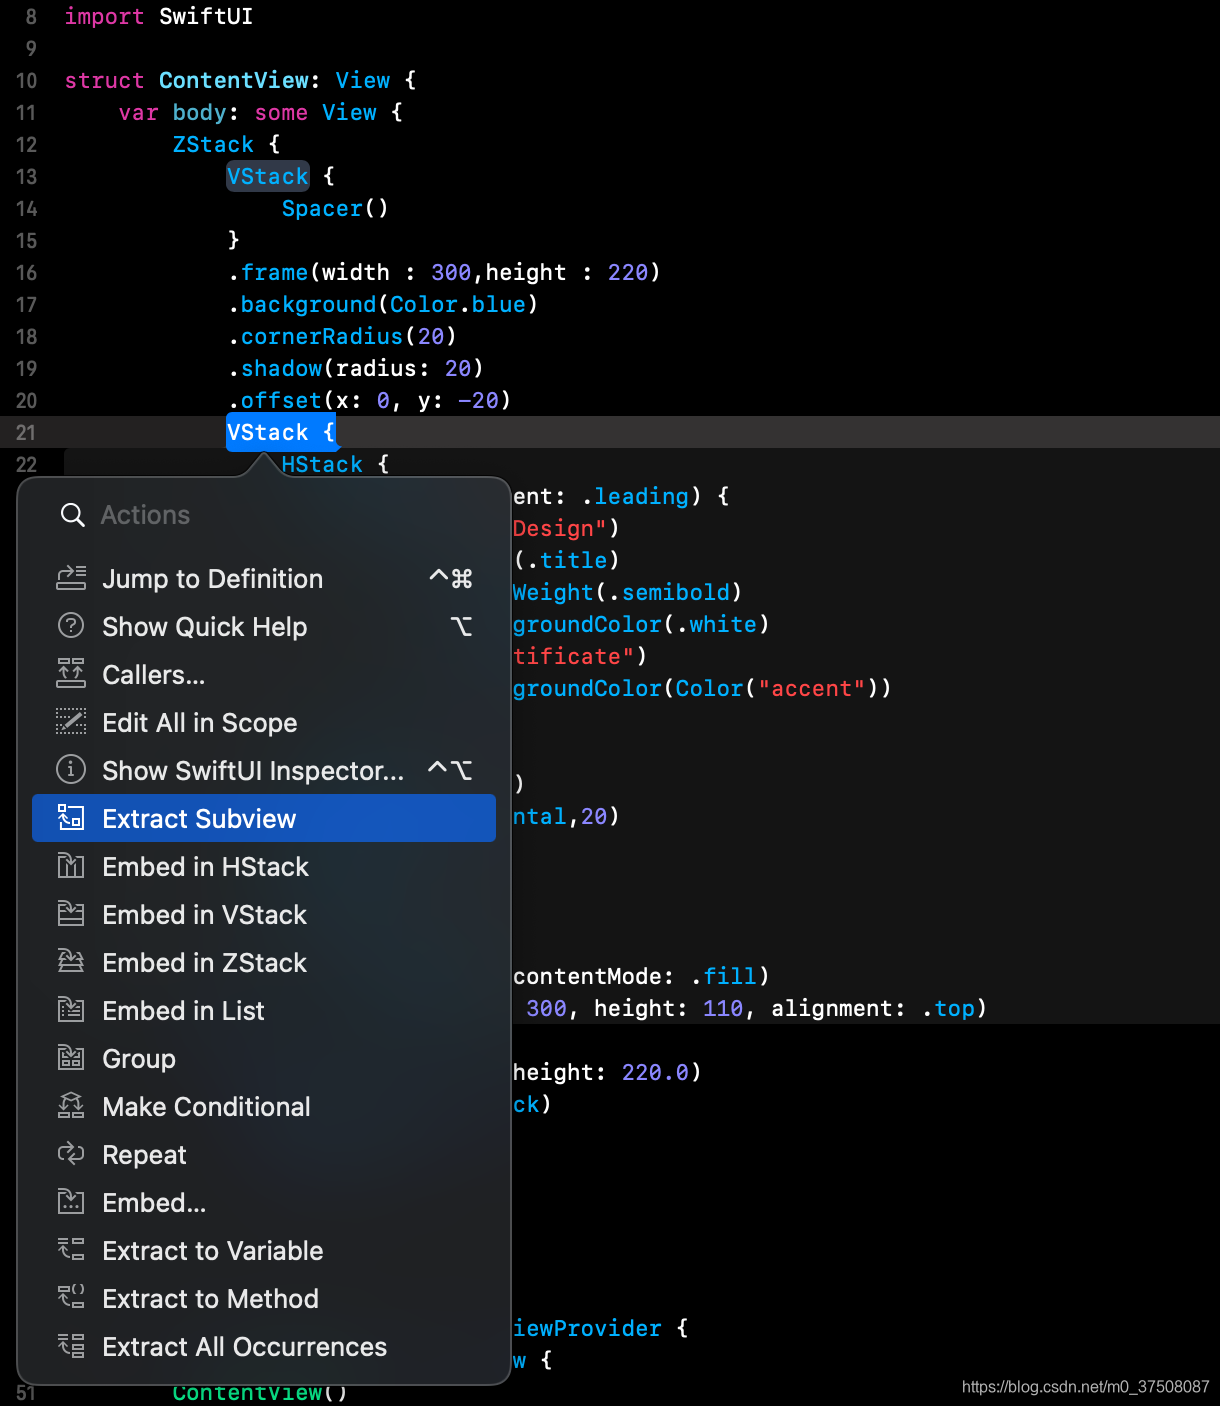This screenshot has height=1406, width=1220.
Task: Click .shadow modifier on line 19
Action: (275, 368)
